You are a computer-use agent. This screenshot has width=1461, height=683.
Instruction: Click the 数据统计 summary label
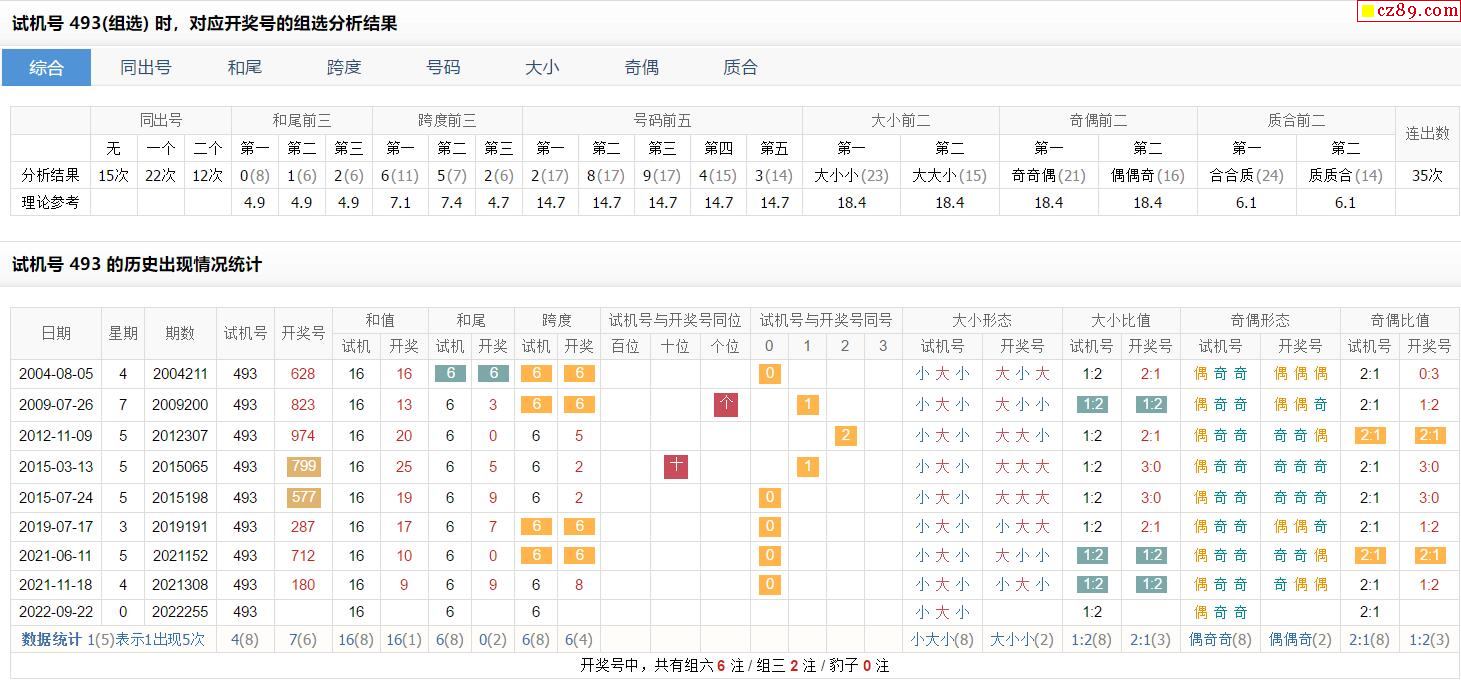pyautogui.click(x=52, y=639)
